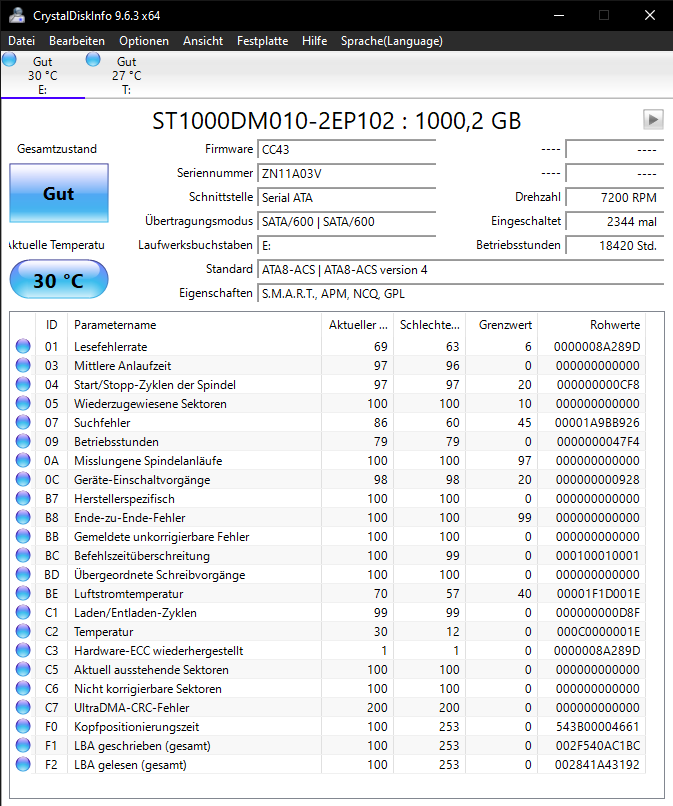Click the status orb for Nicht korrigierbare Sektoren

23,688
